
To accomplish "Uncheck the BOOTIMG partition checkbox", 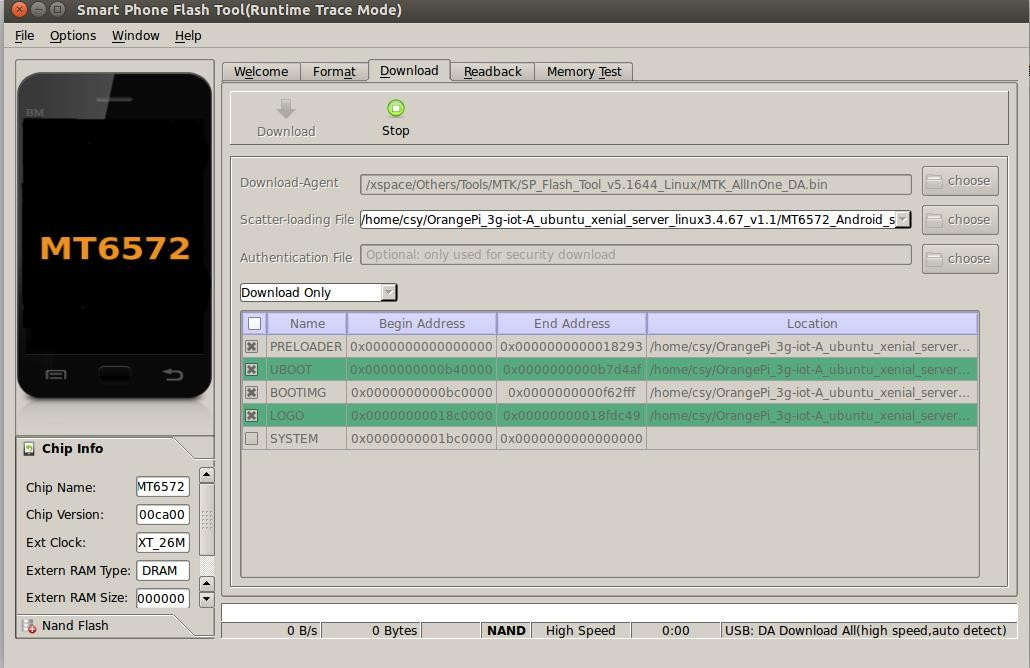I will 252,392.
